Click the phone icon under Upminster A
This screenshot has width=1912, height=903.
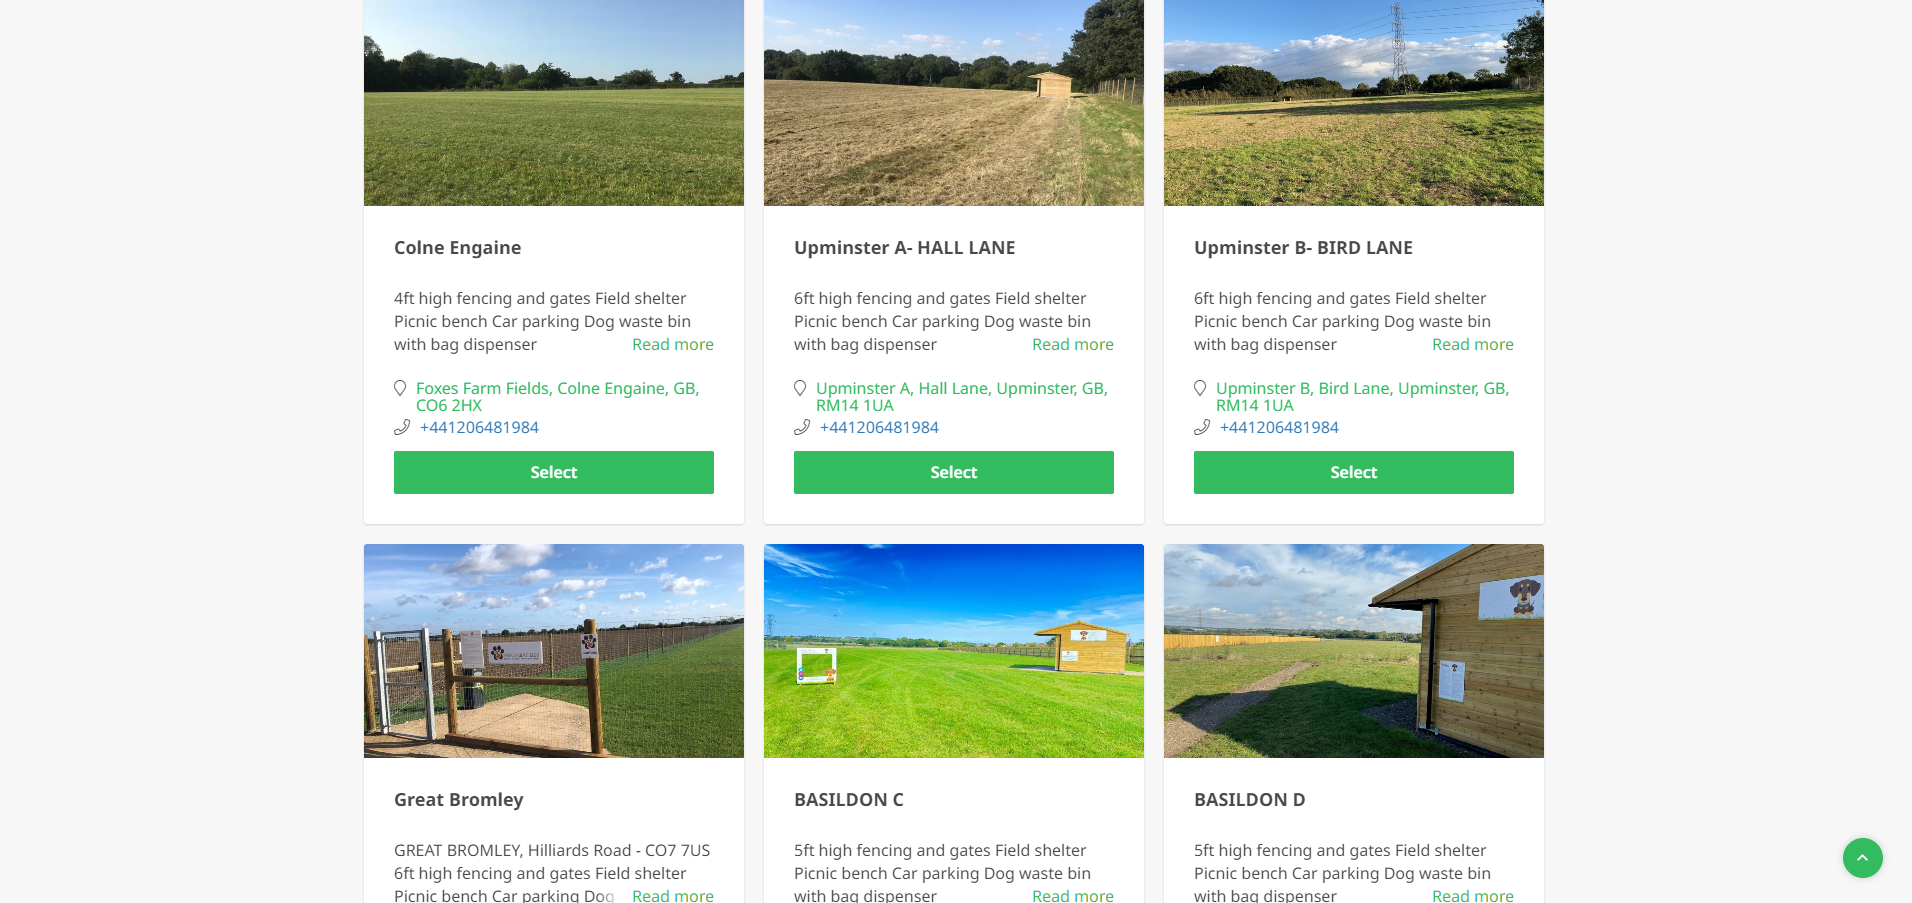pos(802,427)
